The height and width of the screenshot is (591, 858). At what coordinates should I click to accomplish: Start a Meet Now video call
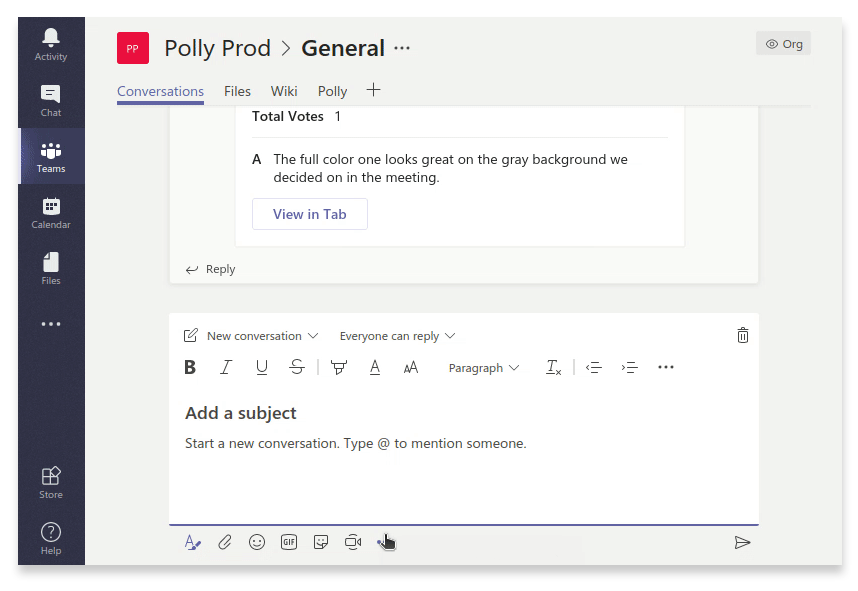click(x=352, y=542)
